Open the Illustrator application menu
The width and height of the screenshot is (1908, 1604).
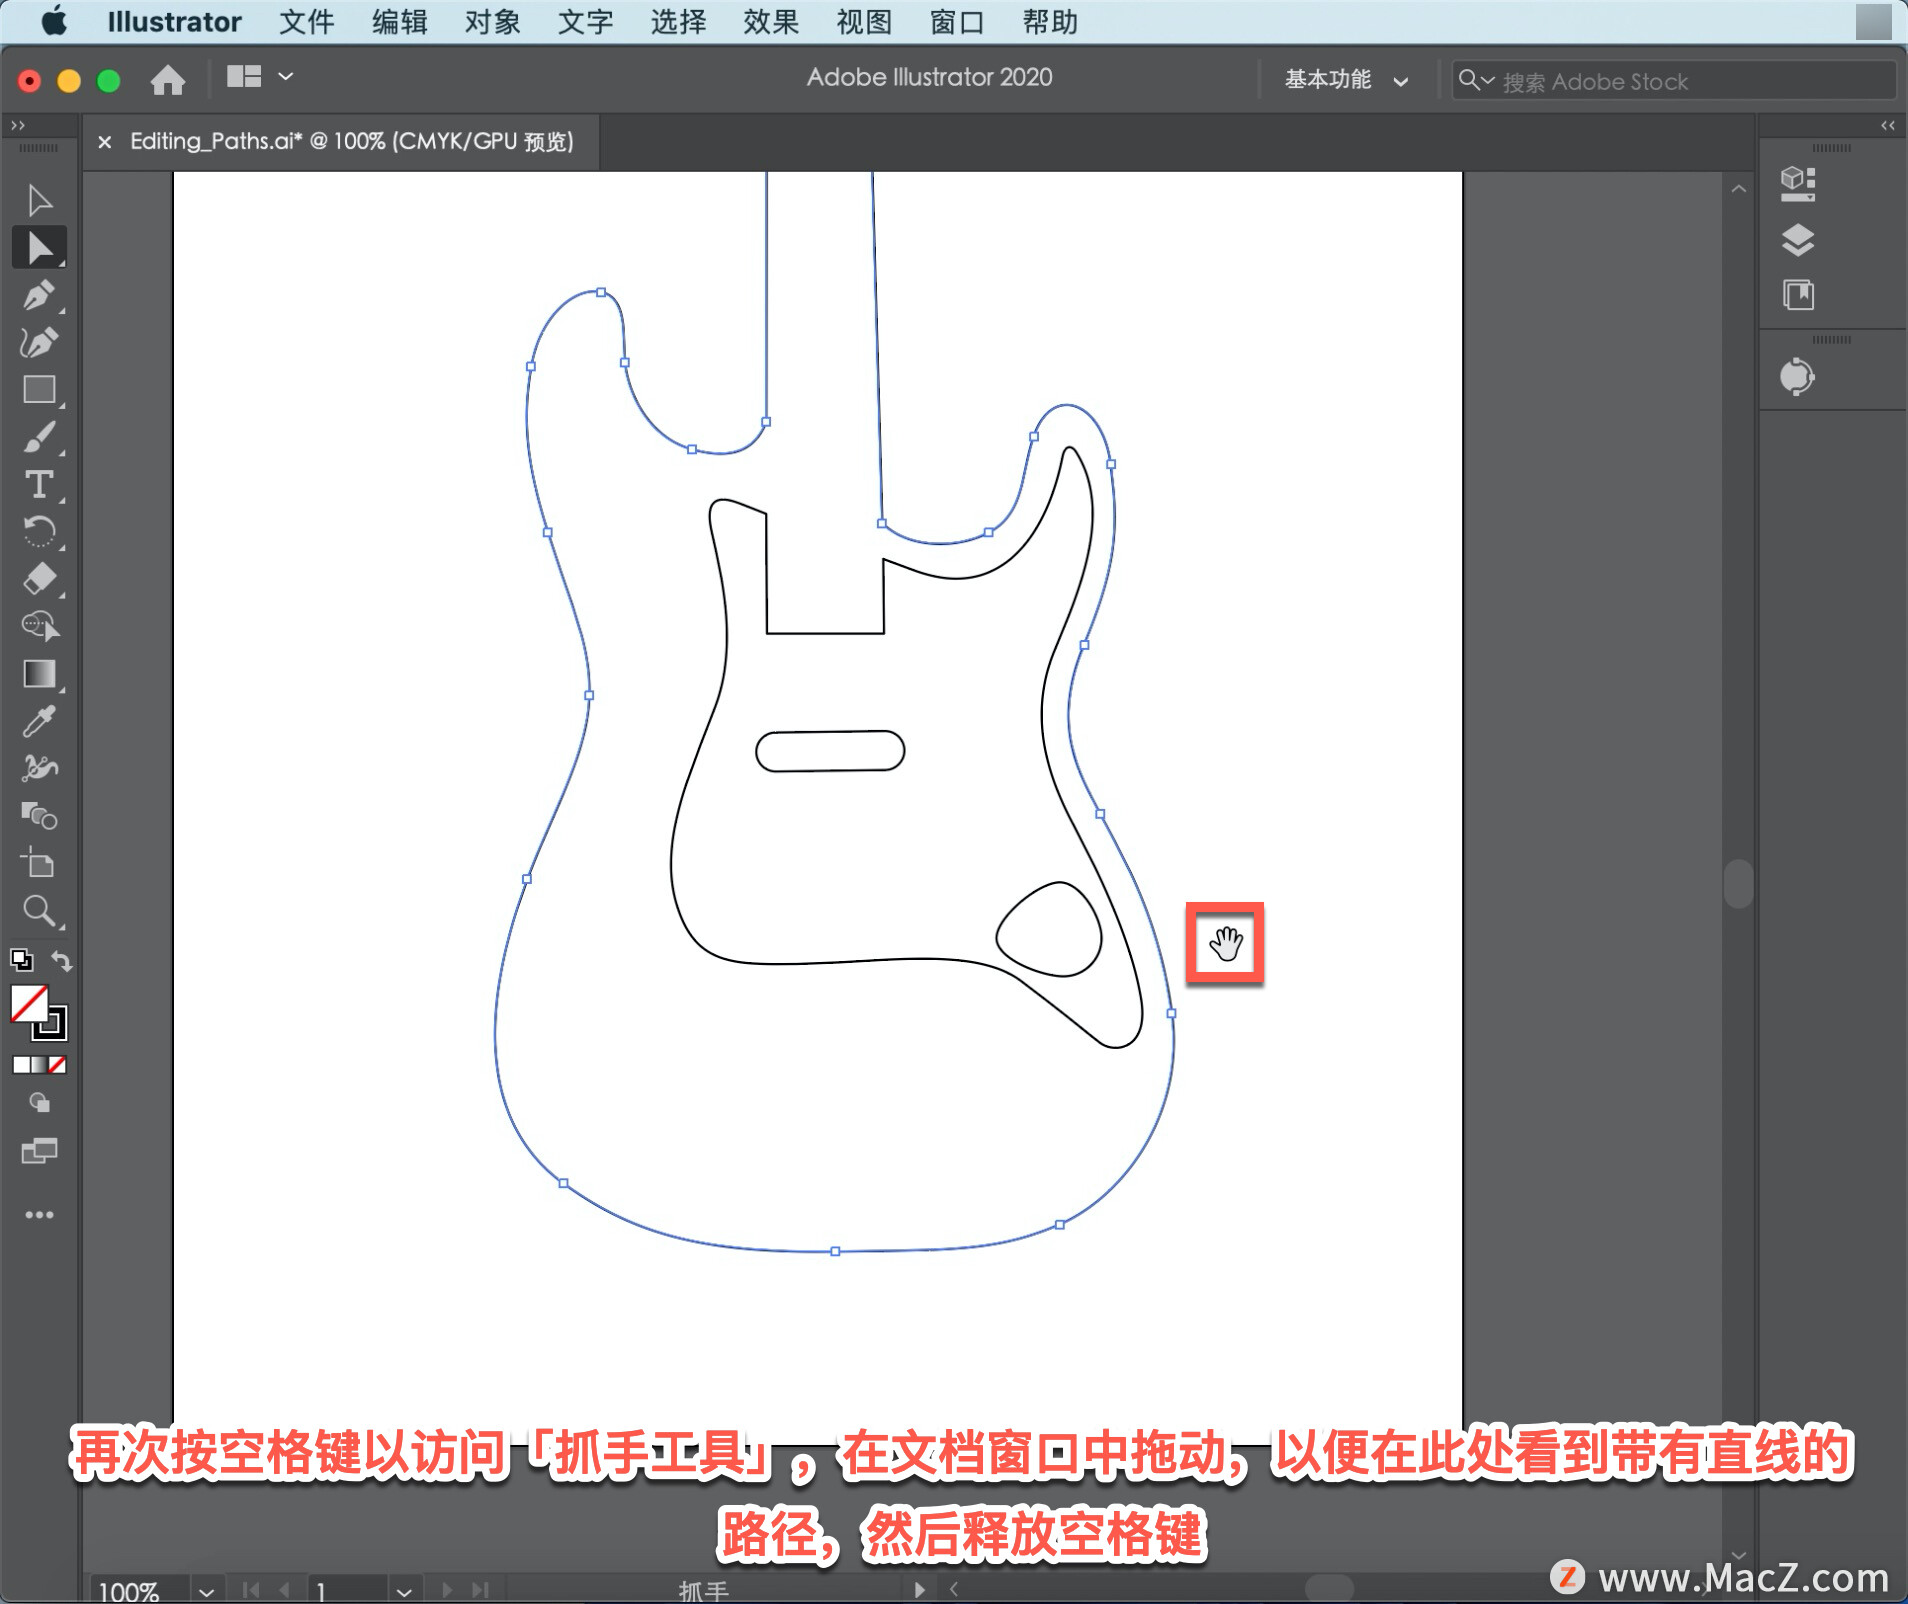coord(174,21)
